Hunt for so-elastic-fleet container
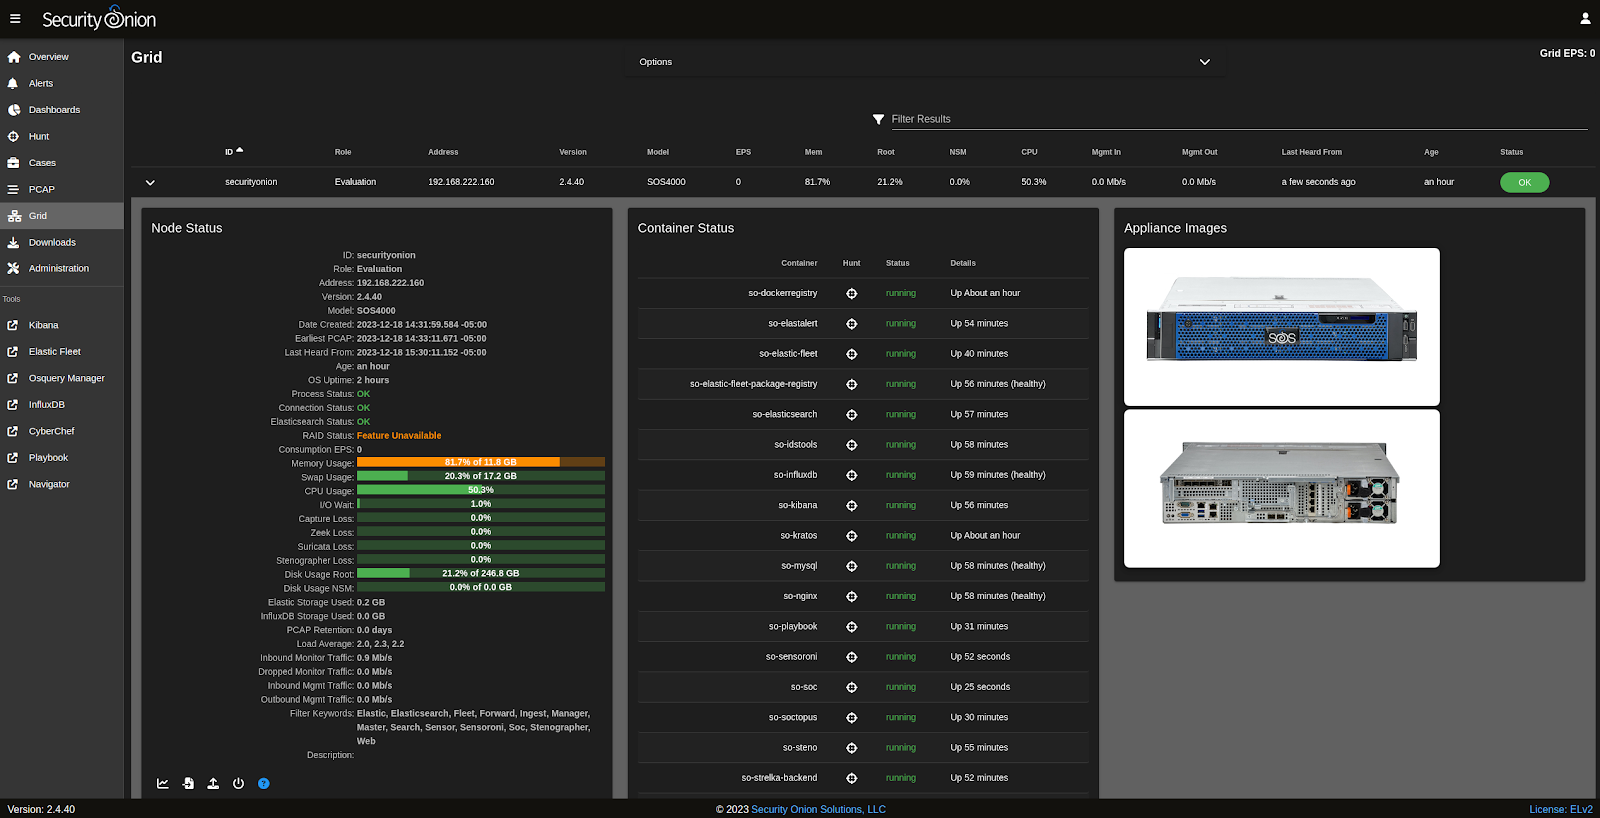 tap(852, 354)
